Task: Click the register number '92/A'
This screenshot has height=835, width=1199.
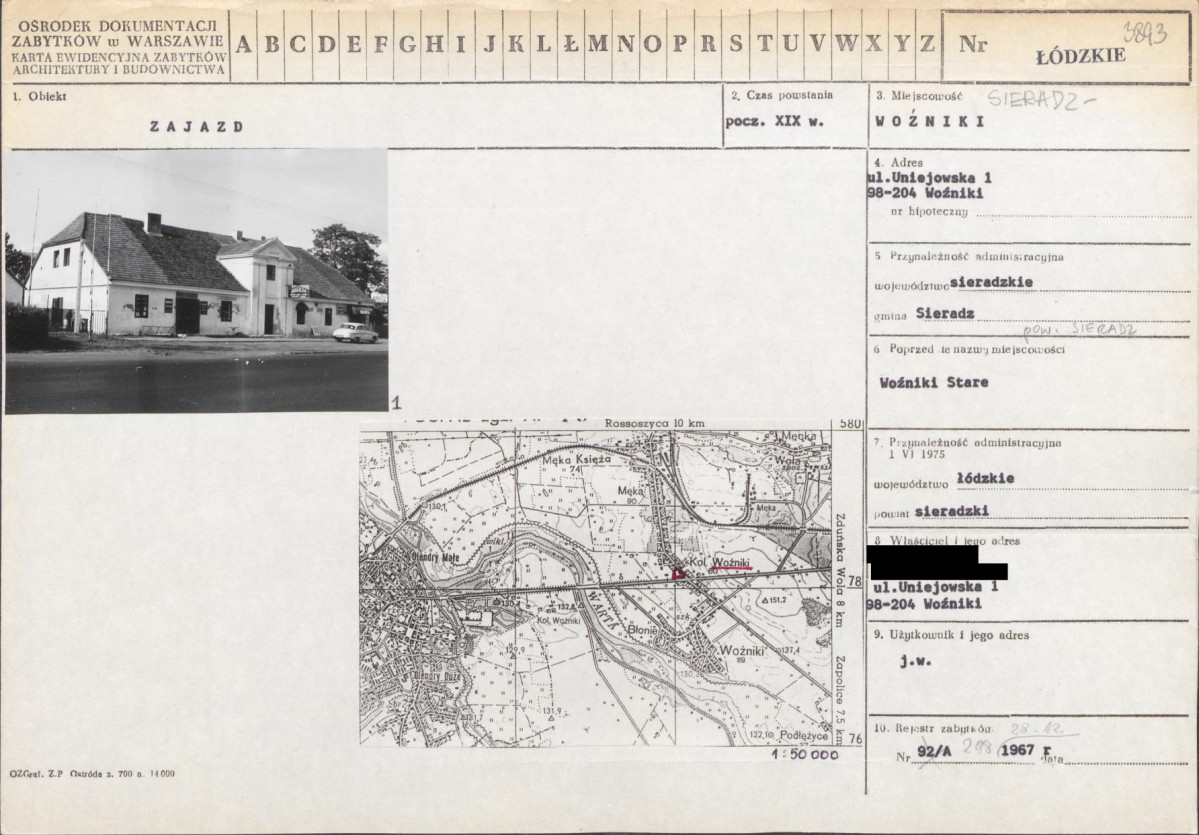Action: pyautogui.click(x=934, y=751)
